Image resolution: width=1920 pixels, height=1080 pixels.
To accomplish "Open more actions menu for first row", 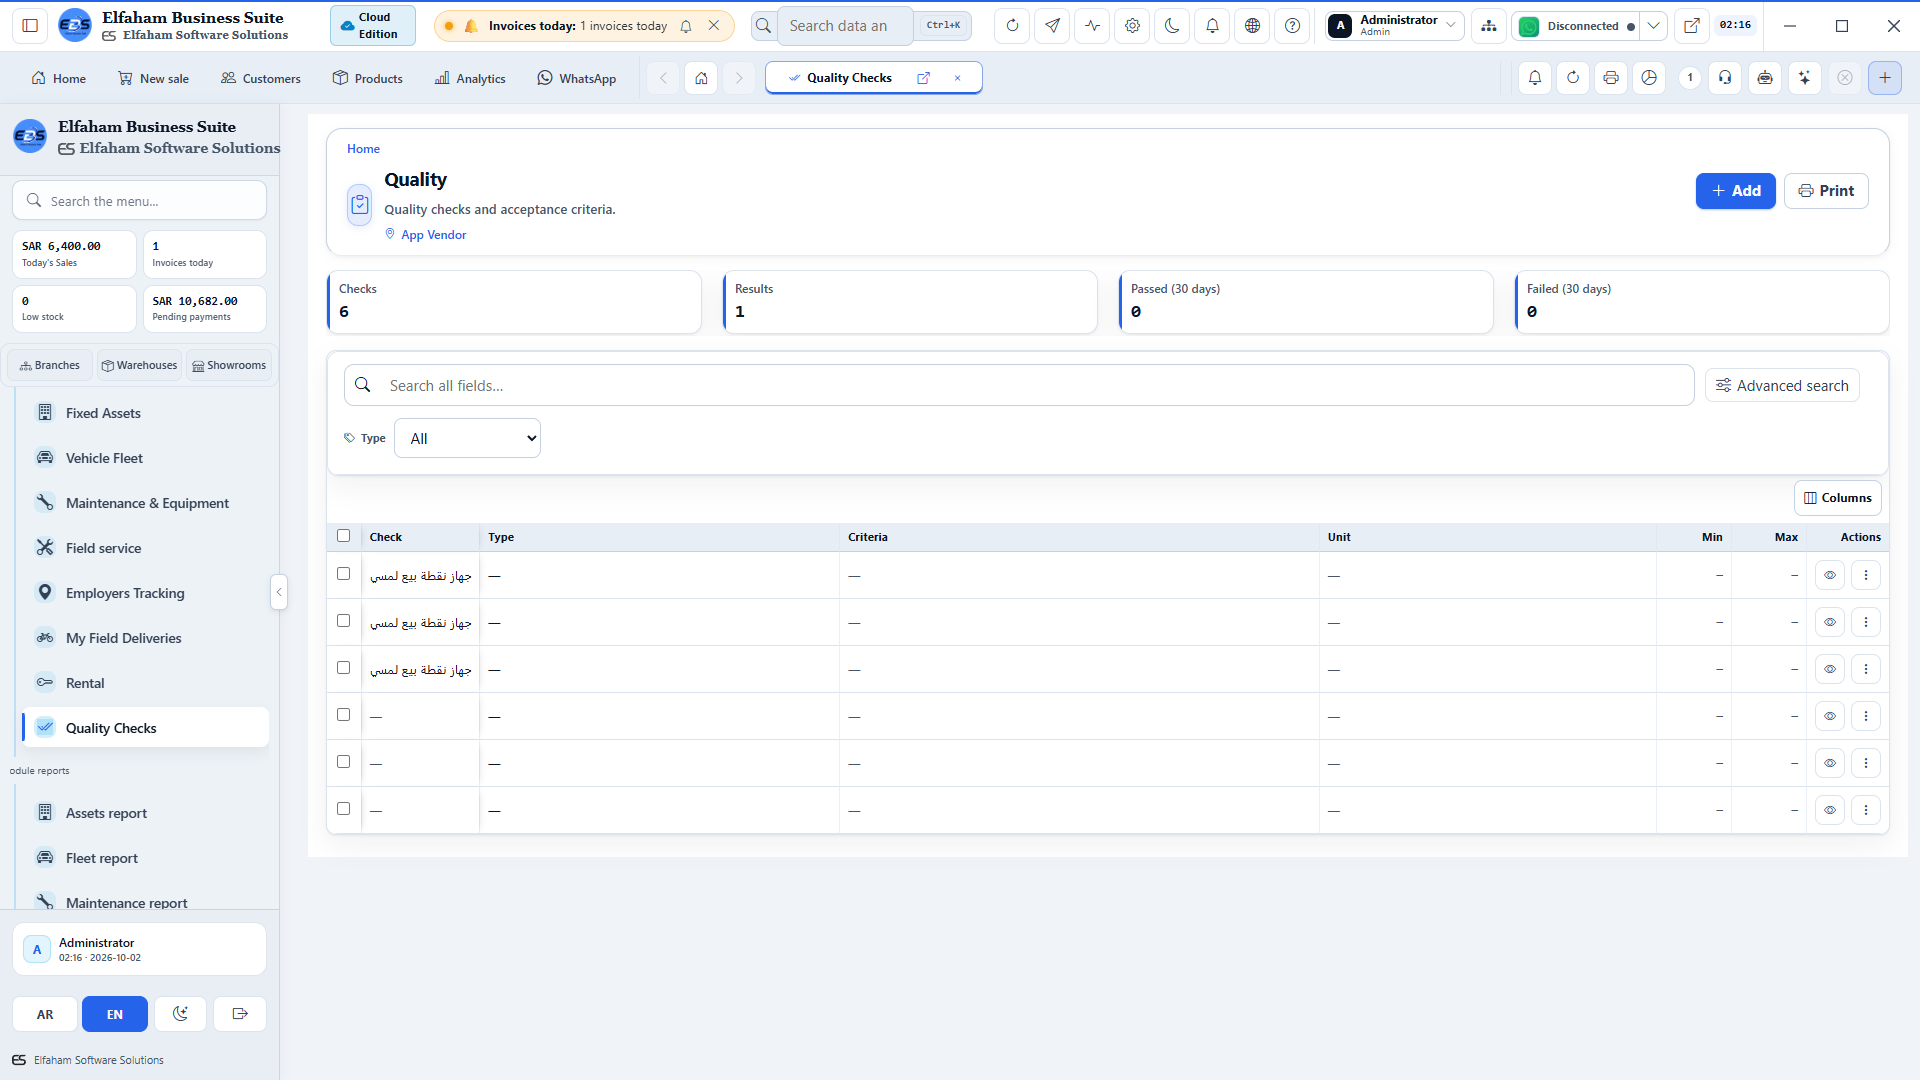I will tap(1866, 575).
